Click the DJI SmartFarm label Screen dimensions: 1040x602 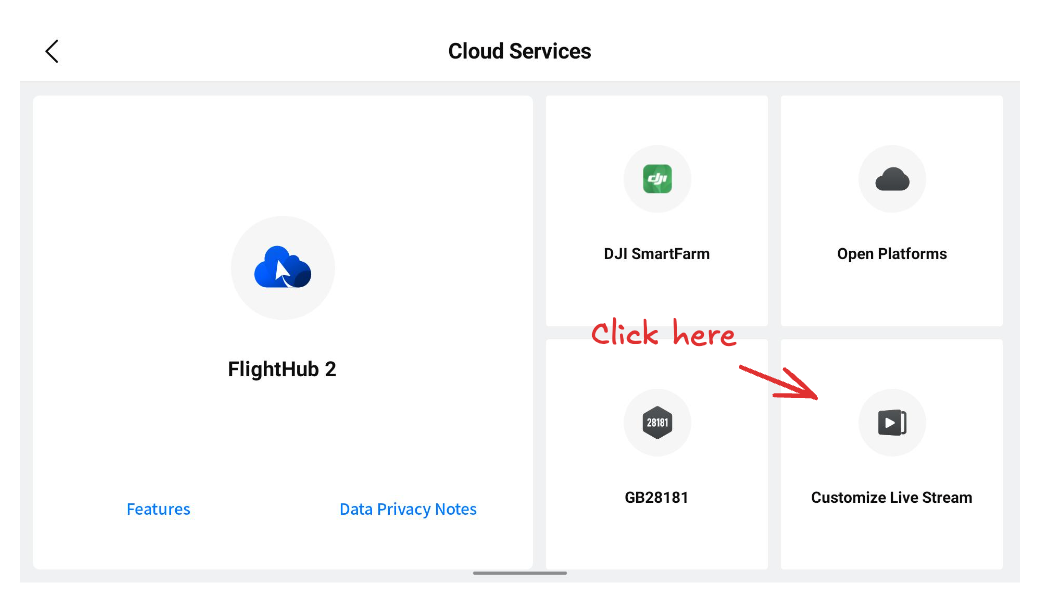coord(657,254)
